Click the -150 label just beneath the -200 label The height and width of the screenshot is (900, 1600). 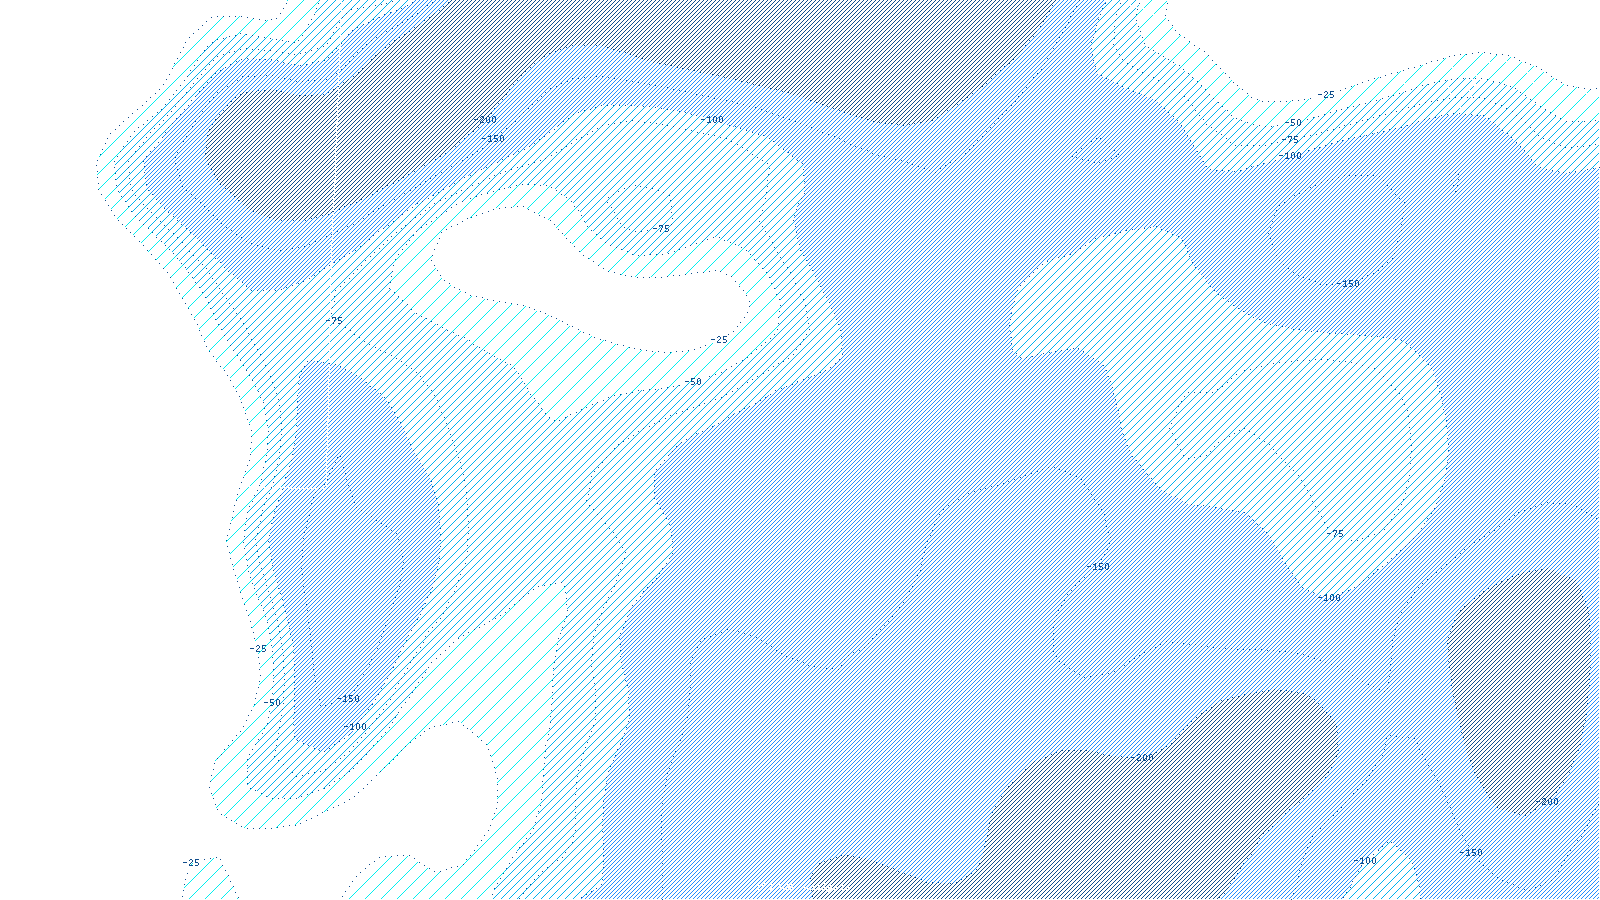493,139
